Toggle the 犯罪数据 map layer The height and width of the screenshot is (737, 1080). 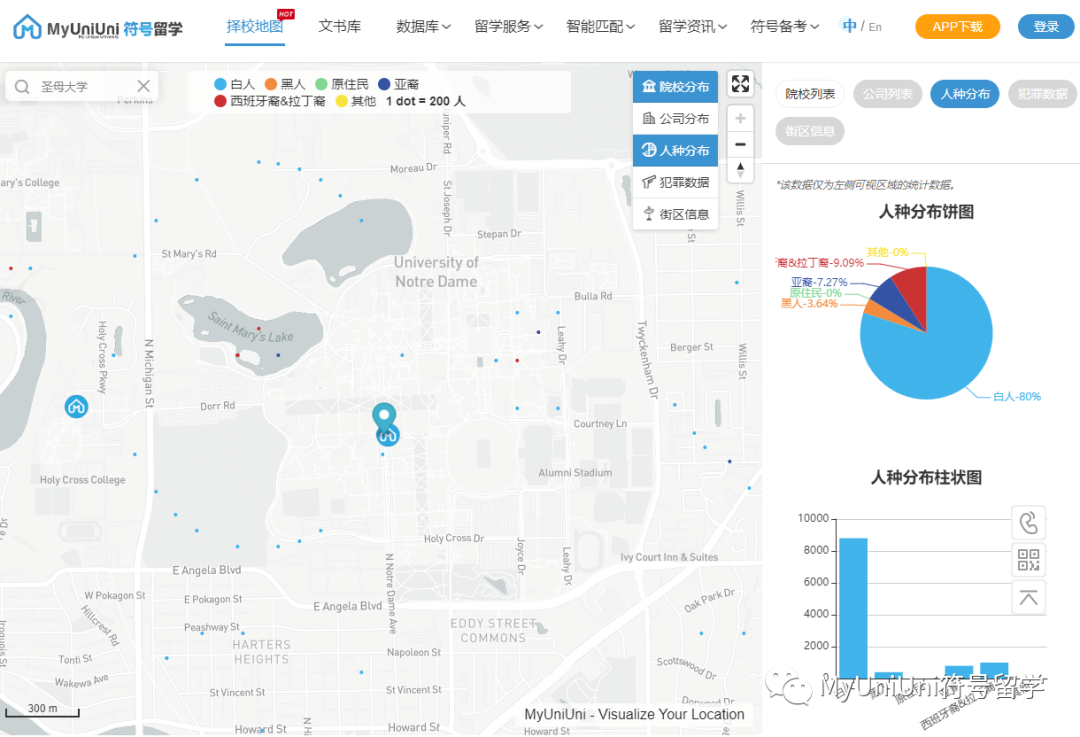(x=675, y=183)
